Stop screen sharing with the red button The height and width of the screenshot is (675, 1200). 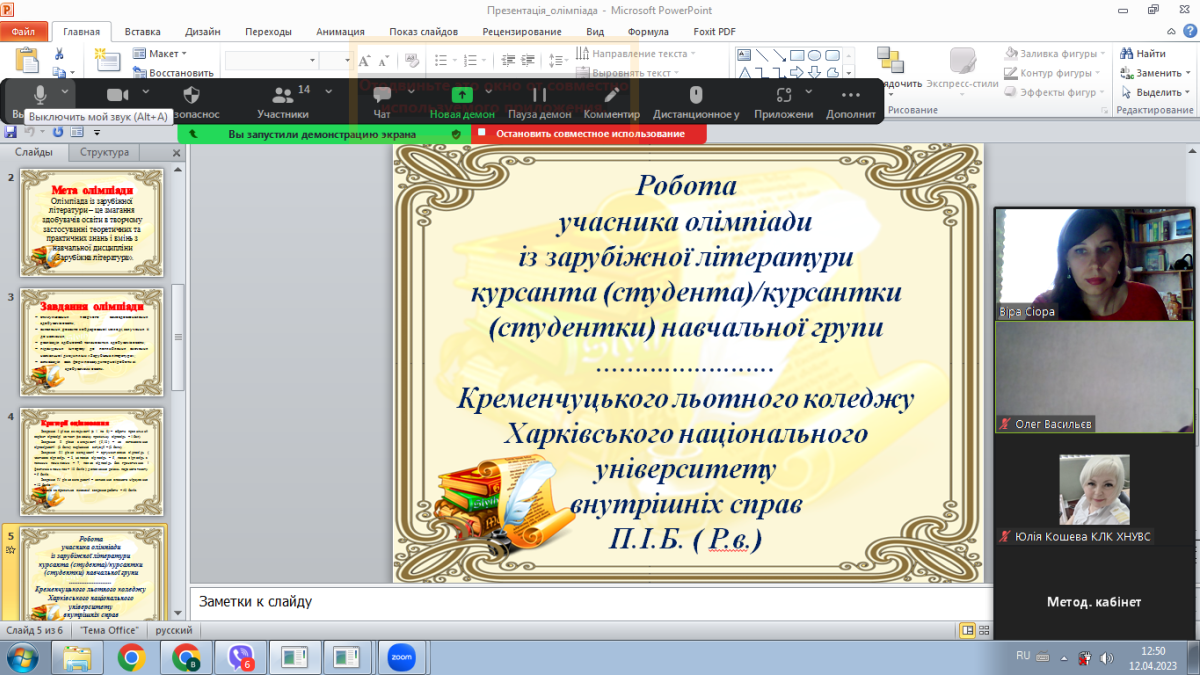click(589, 134)
